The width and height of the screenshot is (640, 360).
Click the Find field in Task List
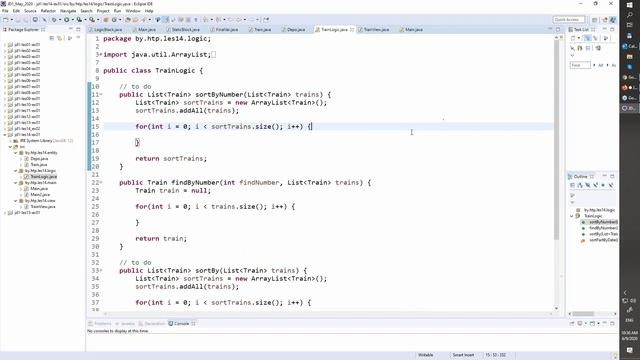coord(580,65)
